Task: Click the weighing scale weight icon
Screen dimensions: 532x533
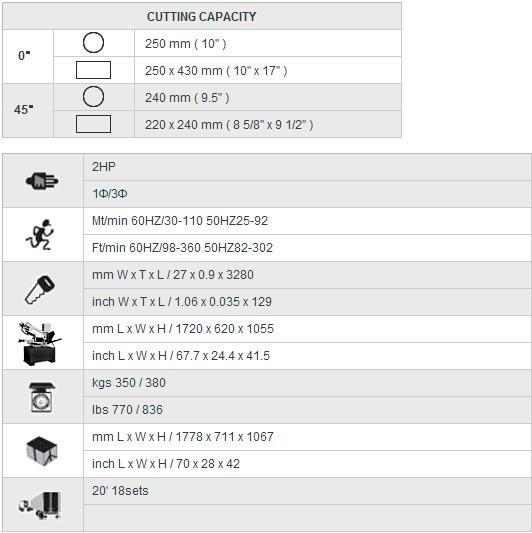Action: 41,397
